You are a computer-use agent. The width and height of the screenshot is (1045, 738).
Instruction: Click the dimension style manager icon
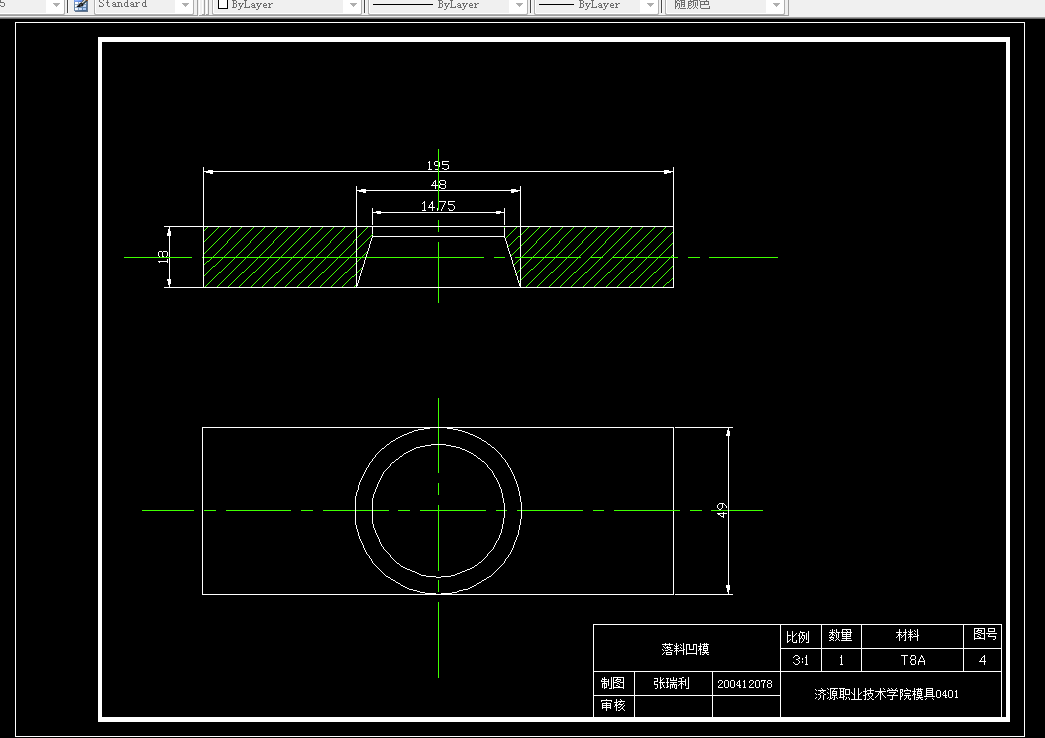coord(81,5)
